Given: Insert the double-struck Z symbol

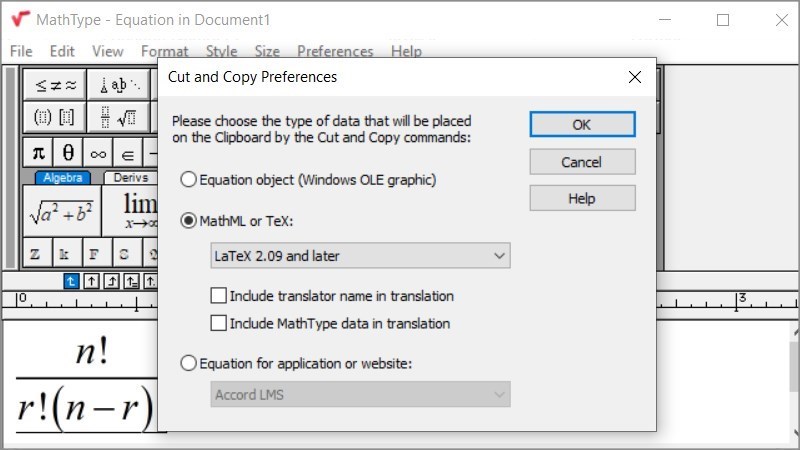Looking at the screenshot, I should pos(35,254).
